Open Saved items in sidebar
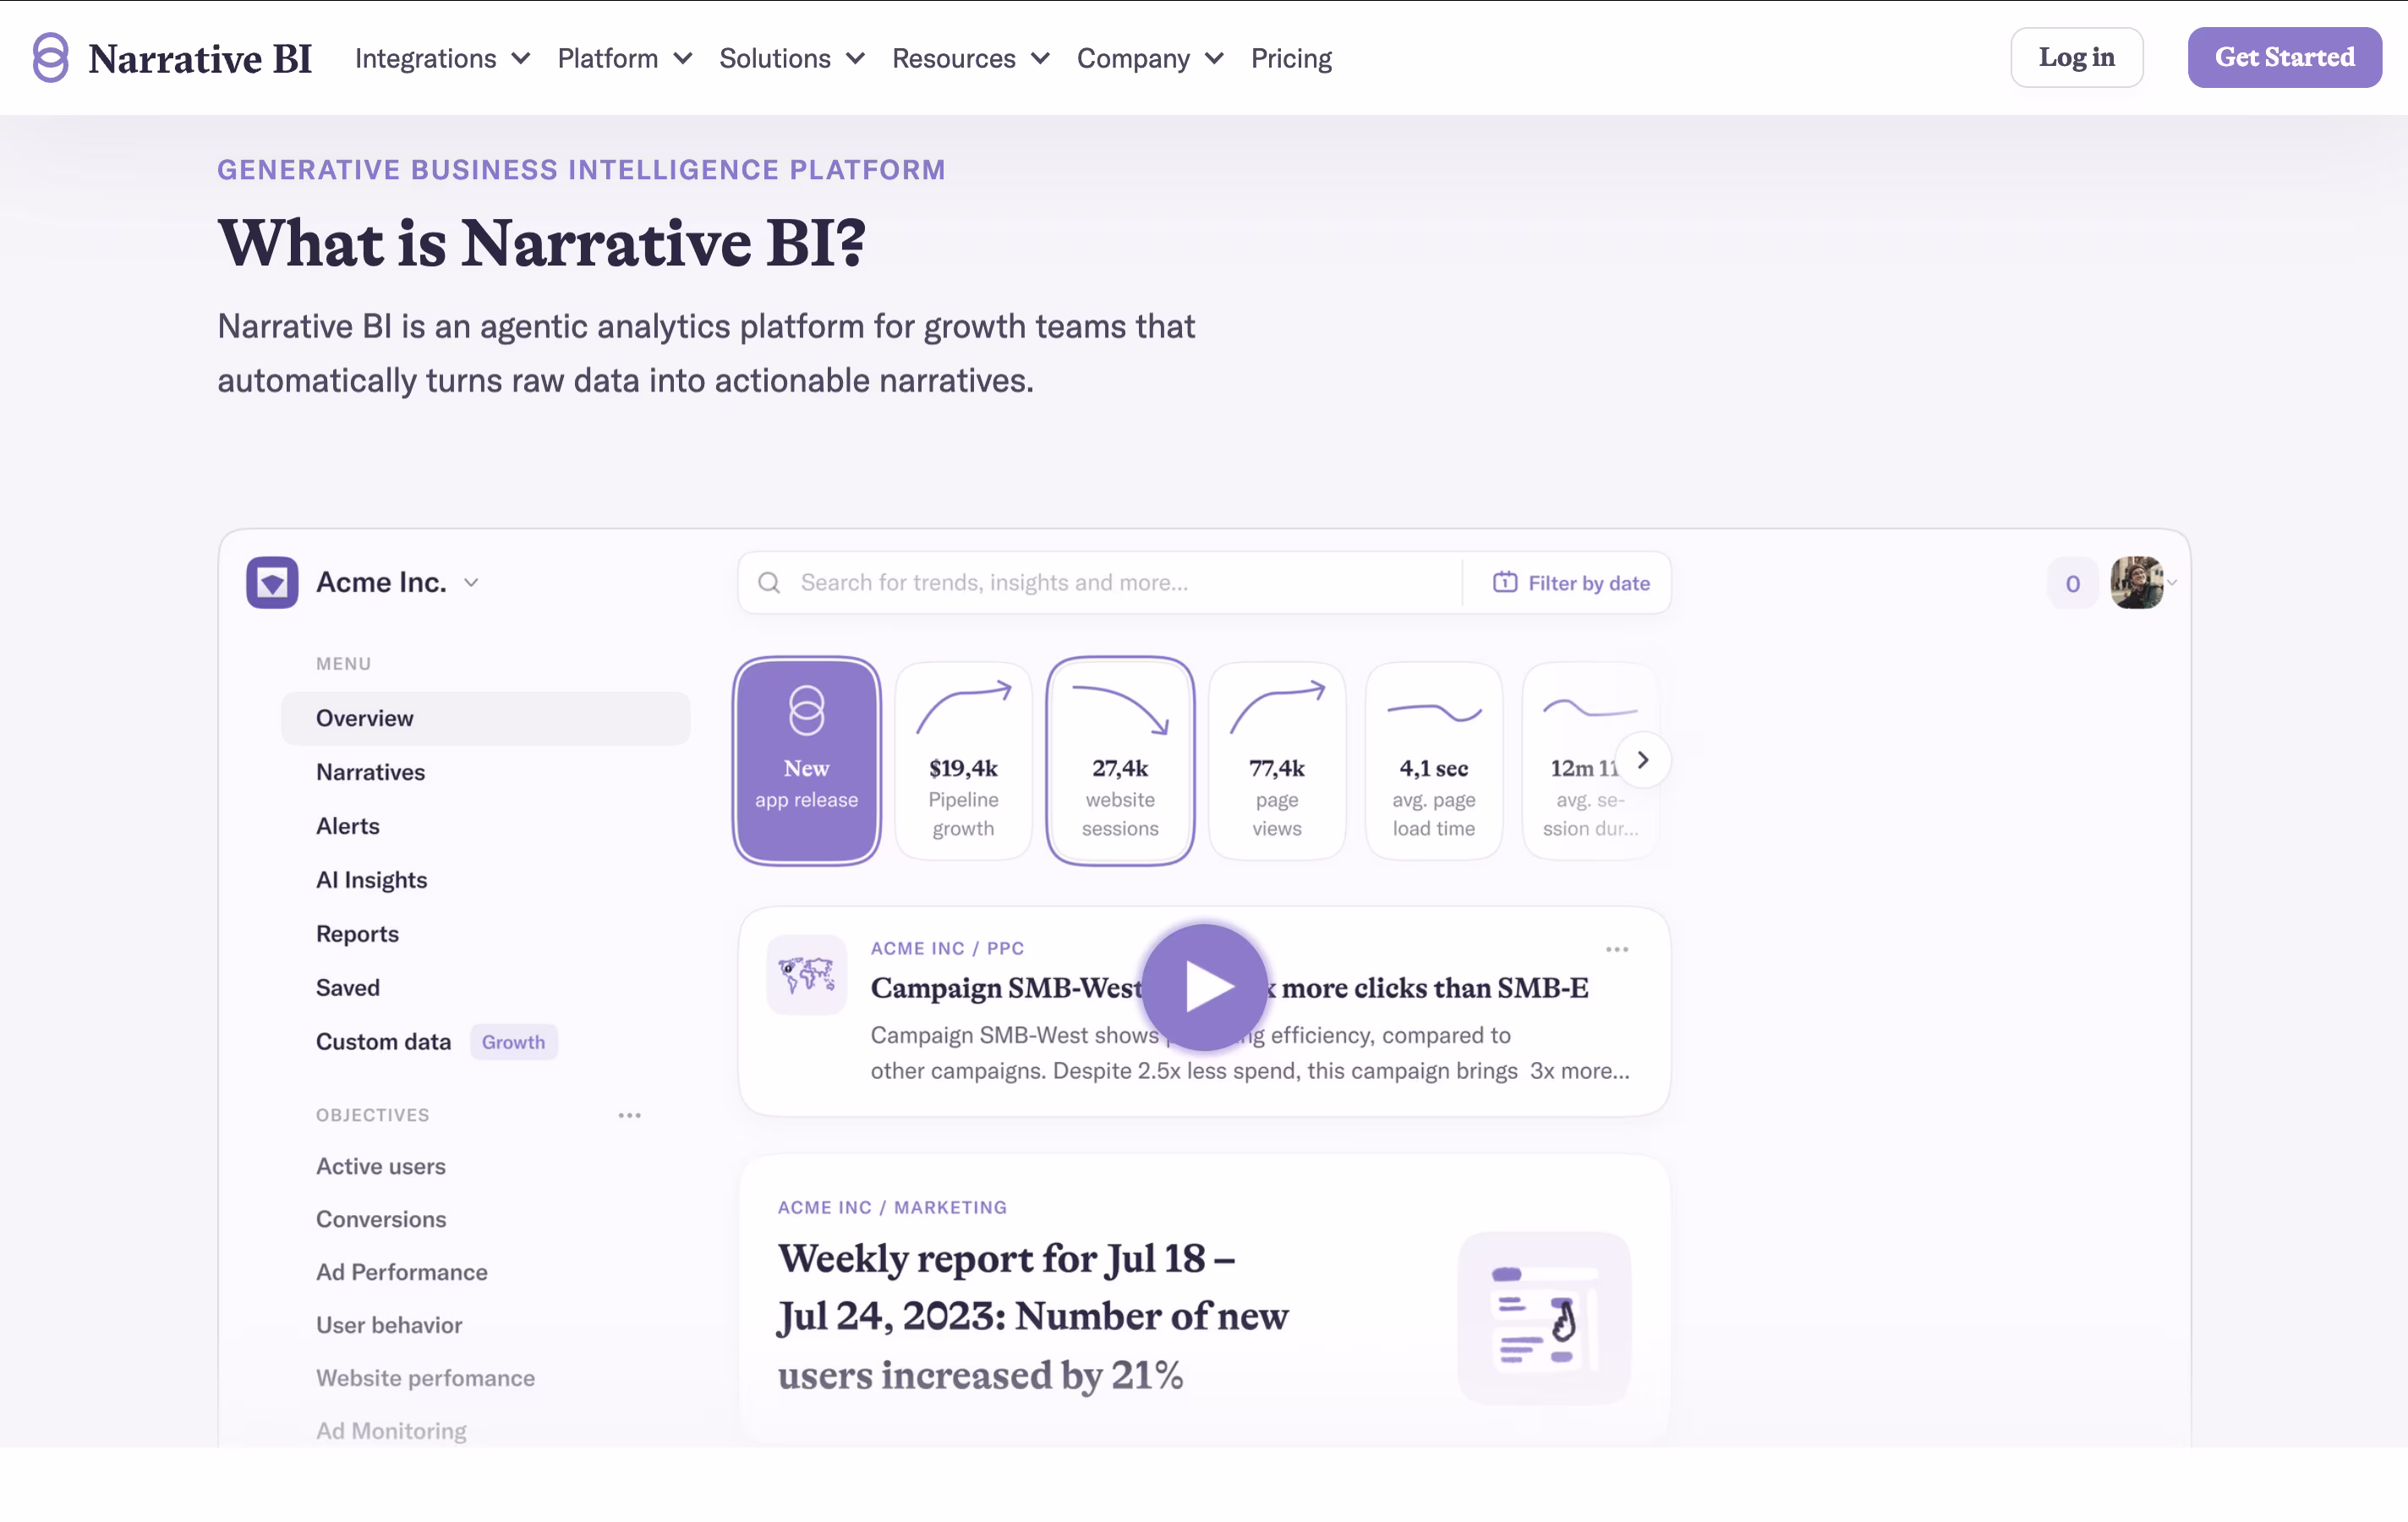 pyautogui.click(x=347, y=988)
